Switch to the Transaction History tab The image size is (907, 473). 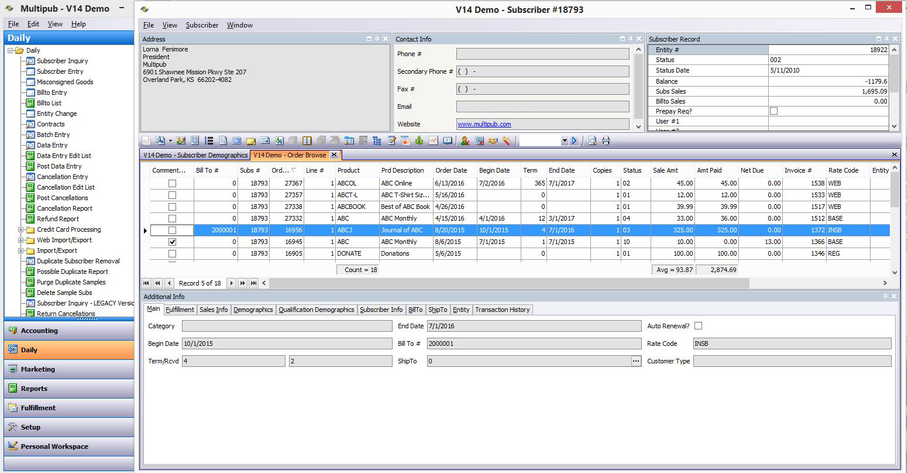(x=502, y=310)
